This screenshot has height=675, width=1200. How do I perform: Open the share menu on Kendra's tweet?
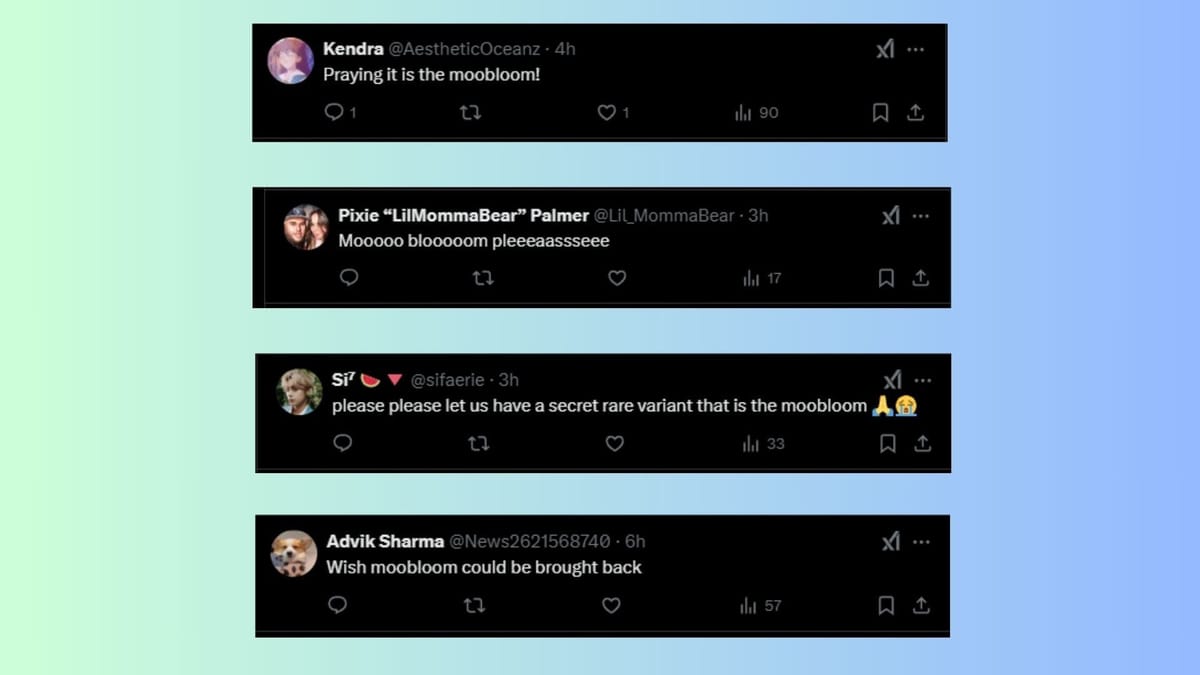pyautogui.click(x=915, y=113)
